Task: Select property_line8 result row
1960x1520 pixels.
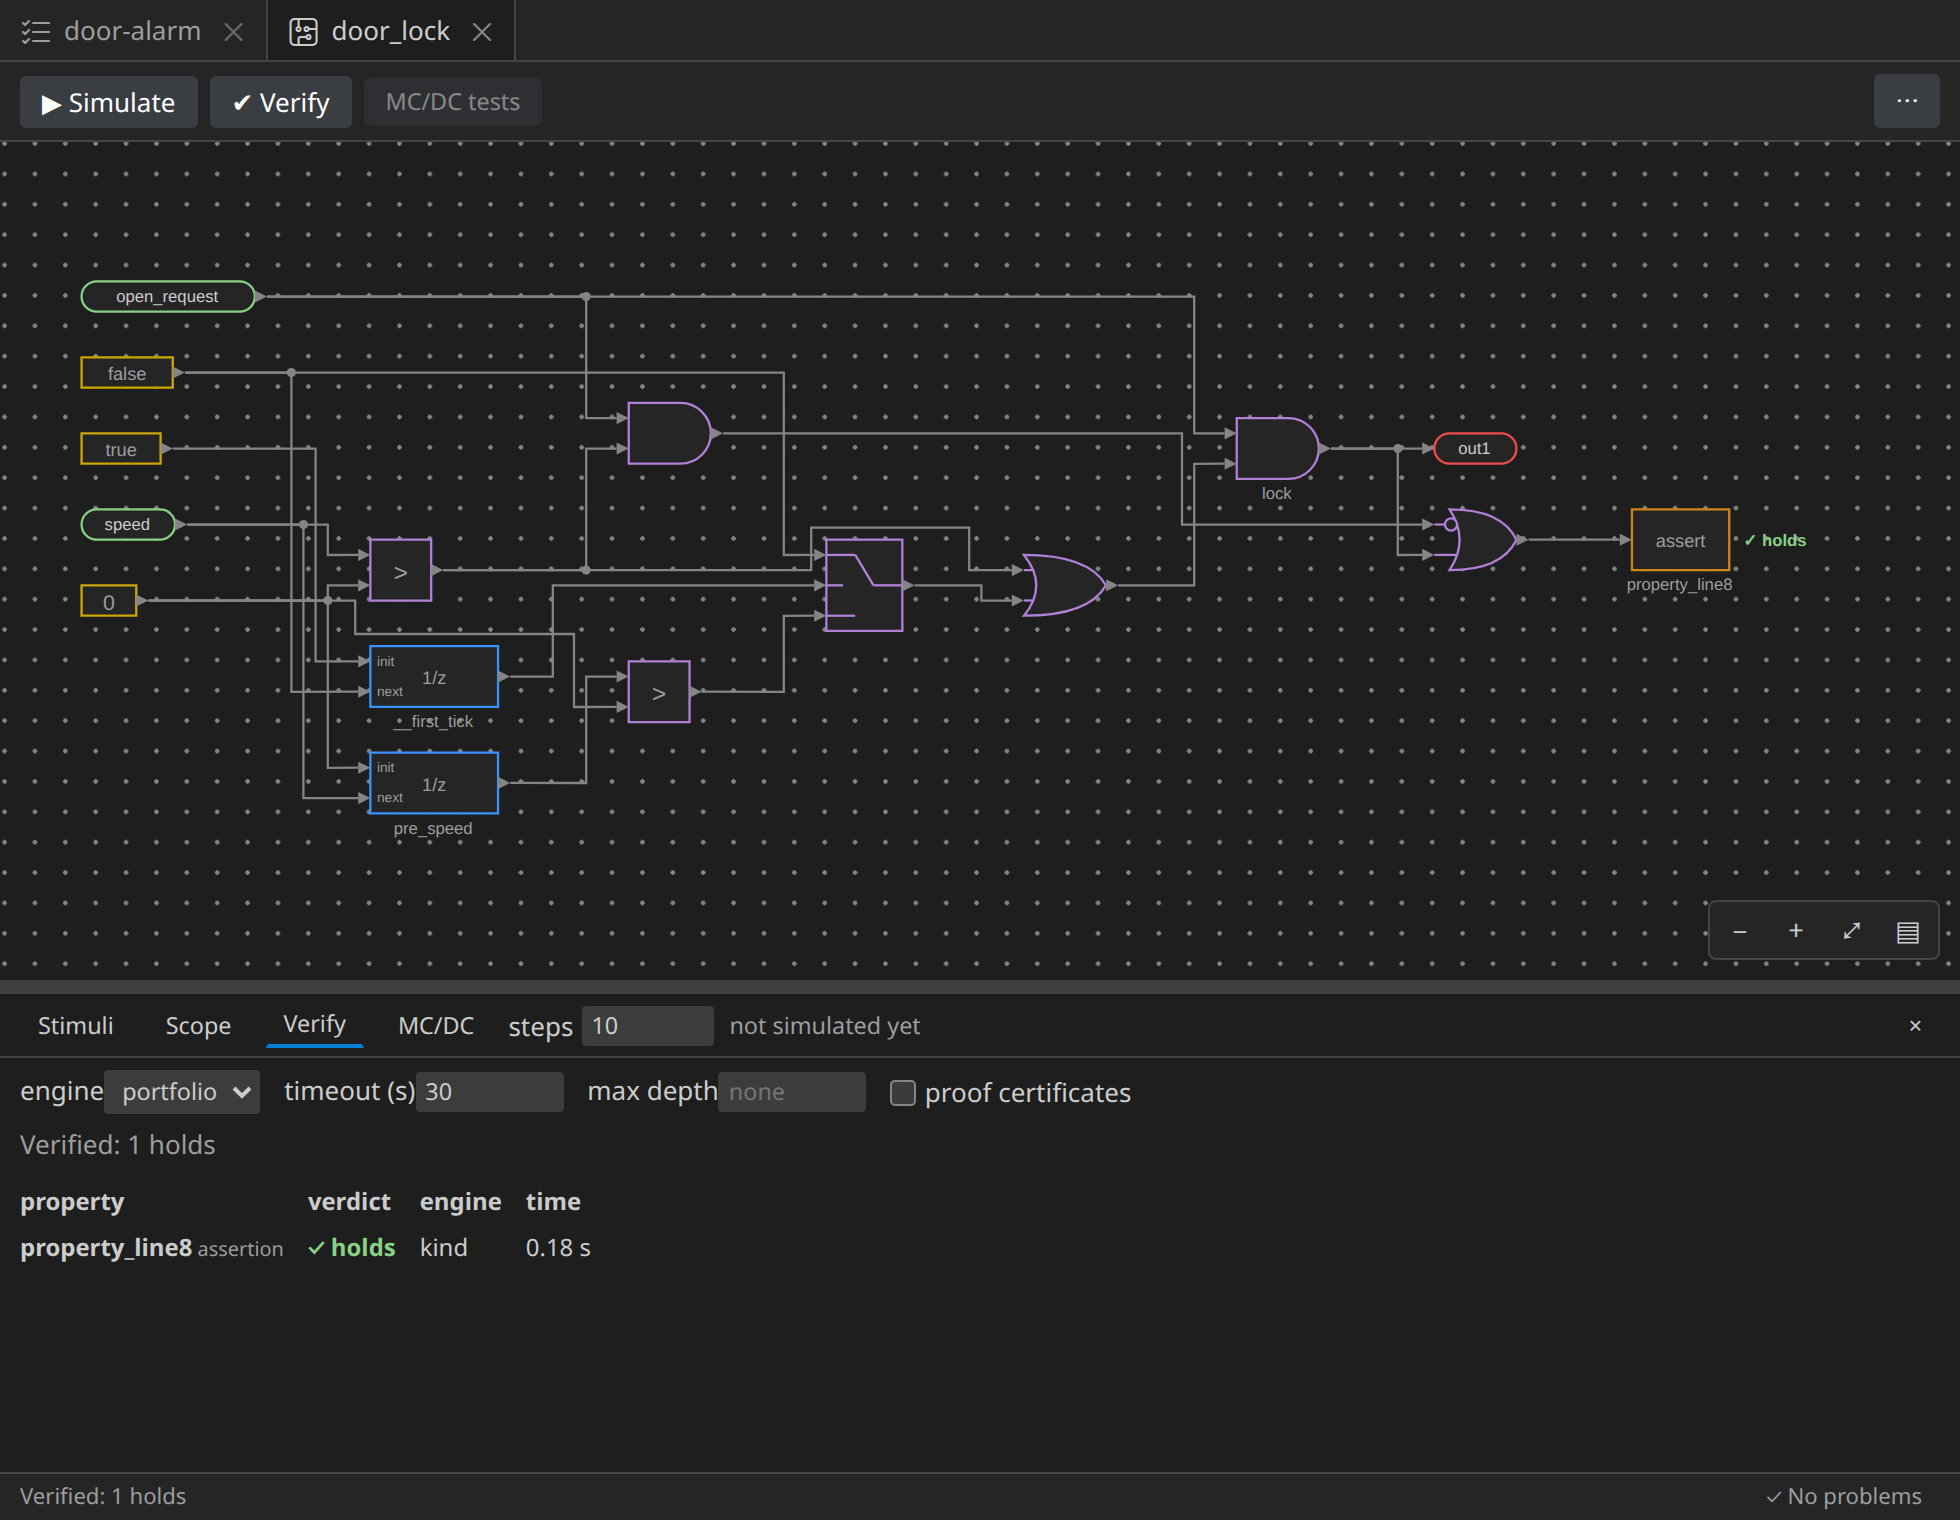Action: (306, 1248)
